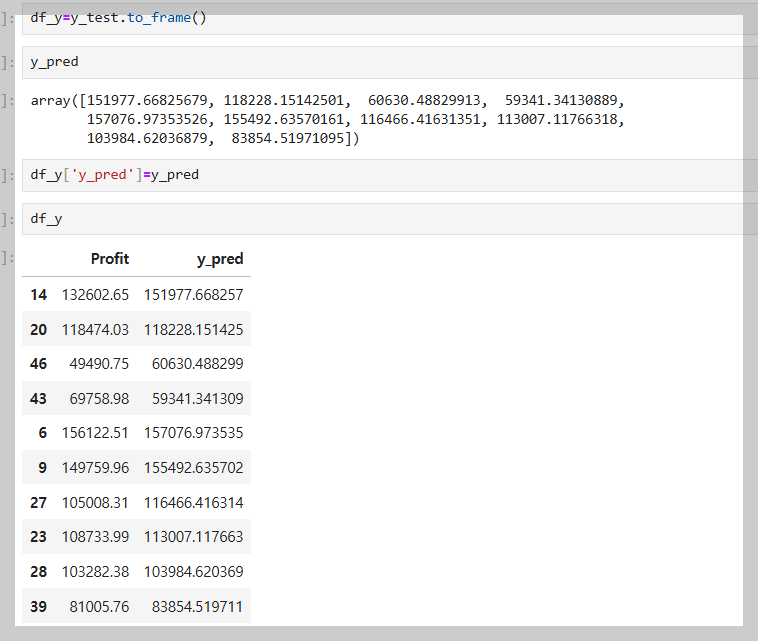This screenshot has width=758, height=641.
Task: Click Profit value 118474.03
Action: pos(95,330)
